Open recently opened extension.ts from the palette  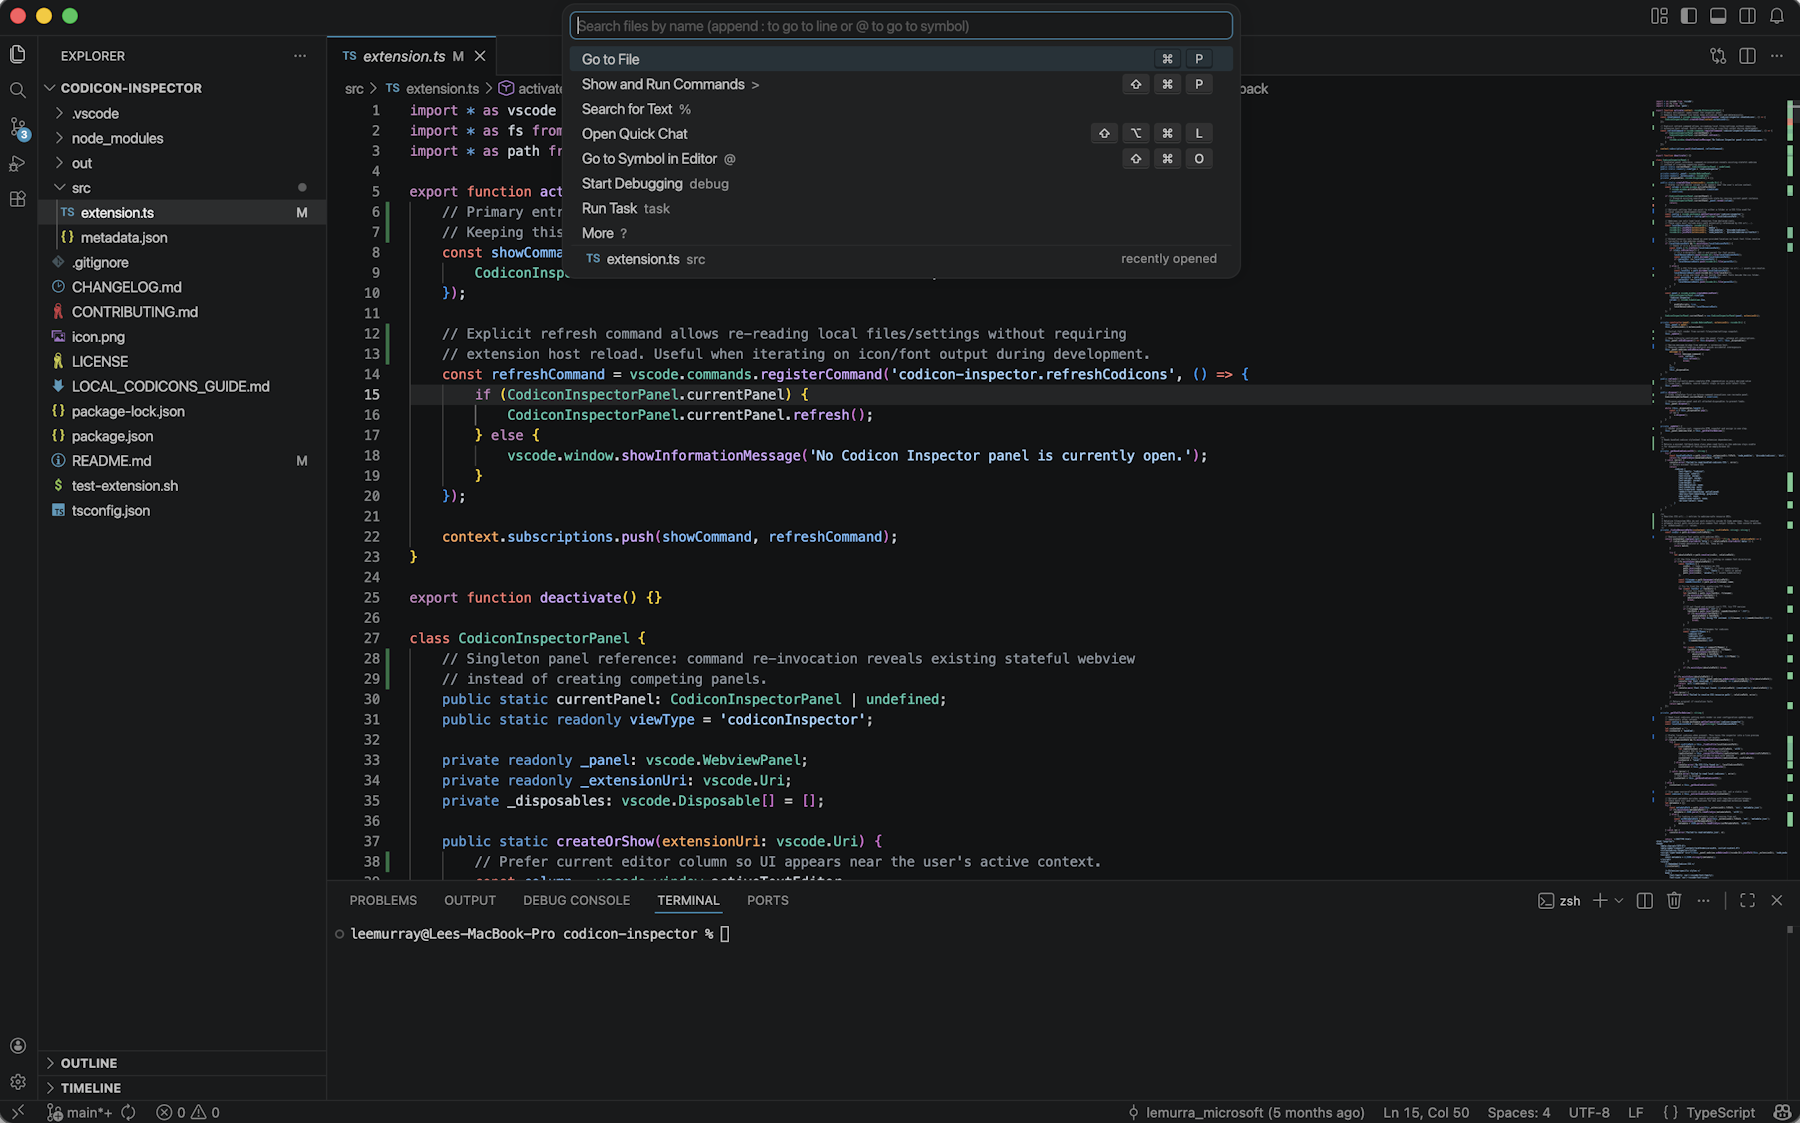click(643, 259)
